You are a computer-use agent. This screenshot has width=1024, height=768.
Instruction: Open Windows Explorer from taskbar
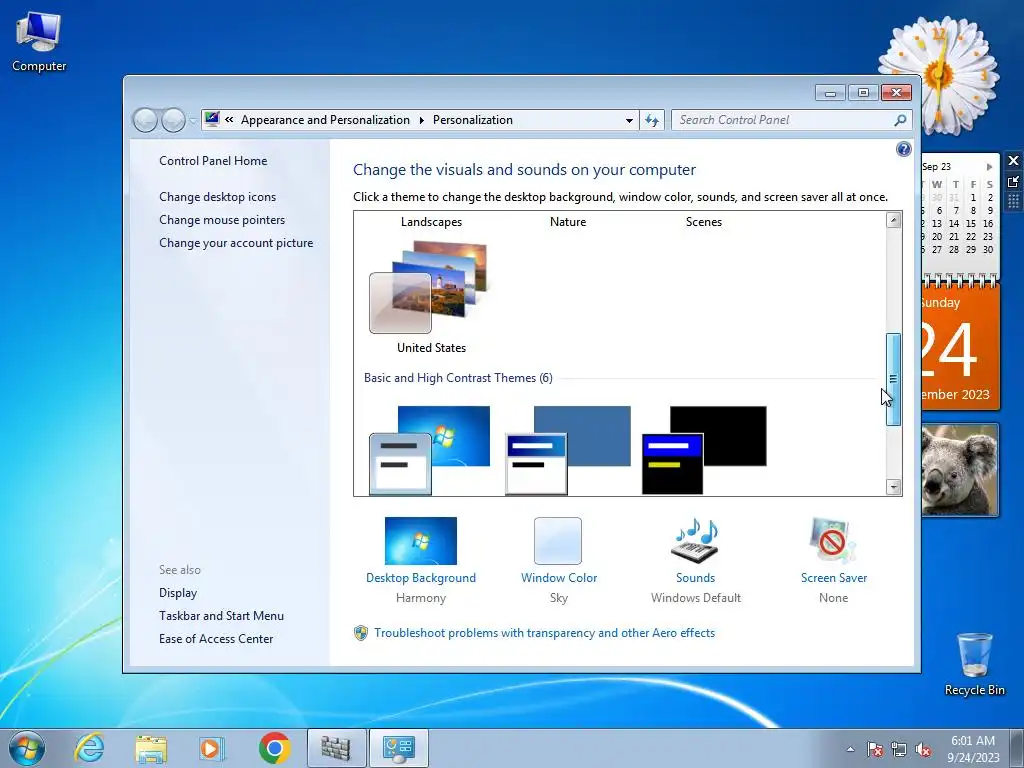(151, 748)
